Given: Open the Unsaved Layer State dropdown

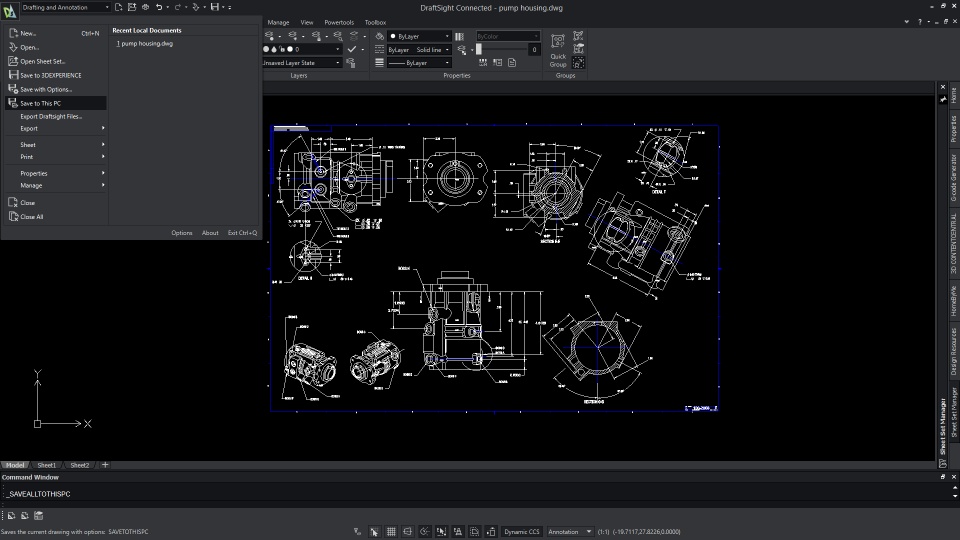Looking at the screenshot, I should pyautogui.click(x=302, y=62).
